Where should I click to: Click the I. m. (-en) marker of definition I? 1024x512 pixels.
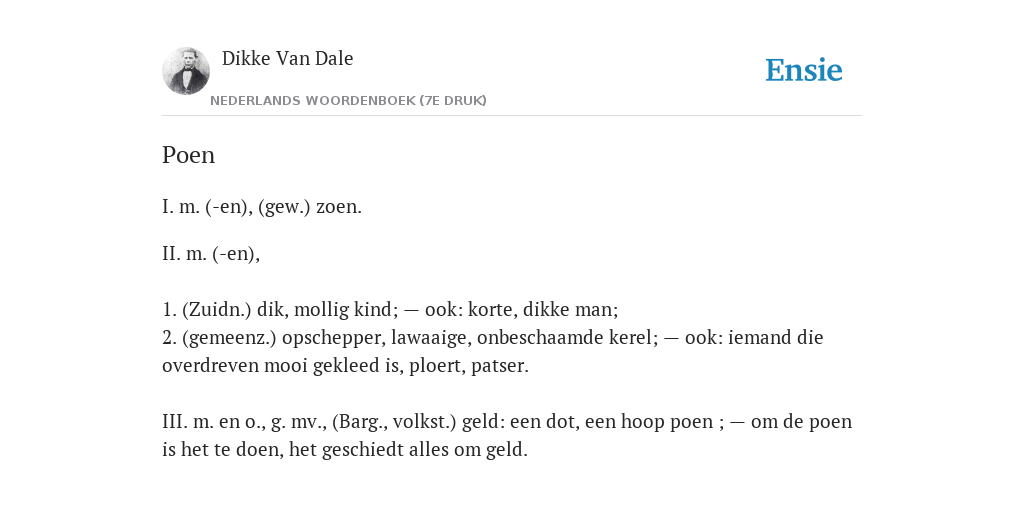(207, 207)
